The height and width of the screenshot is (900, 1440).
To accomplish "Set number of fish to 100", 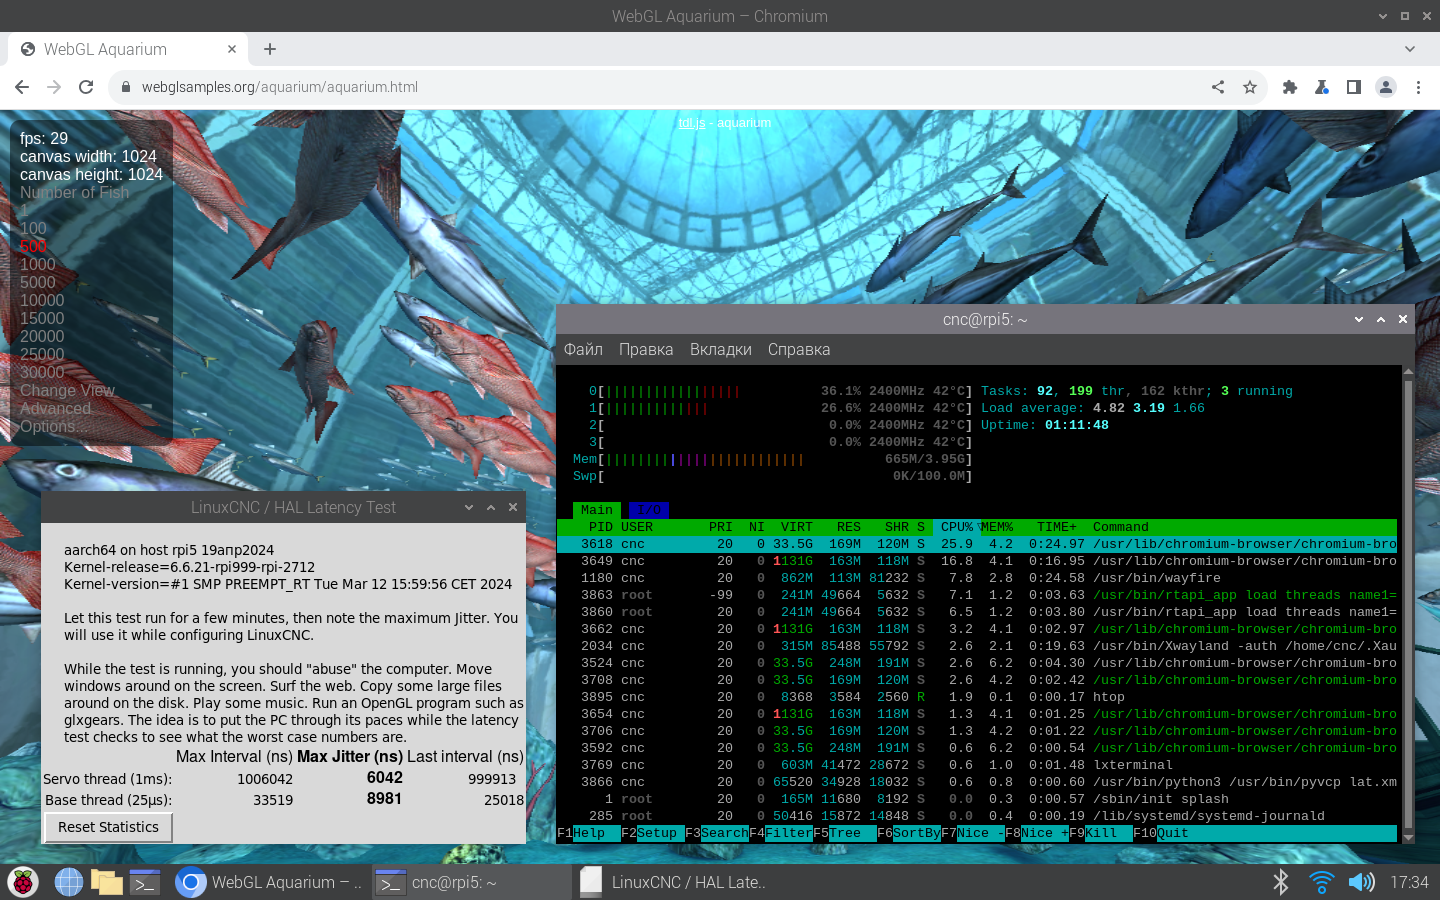I will click(33, 228).
